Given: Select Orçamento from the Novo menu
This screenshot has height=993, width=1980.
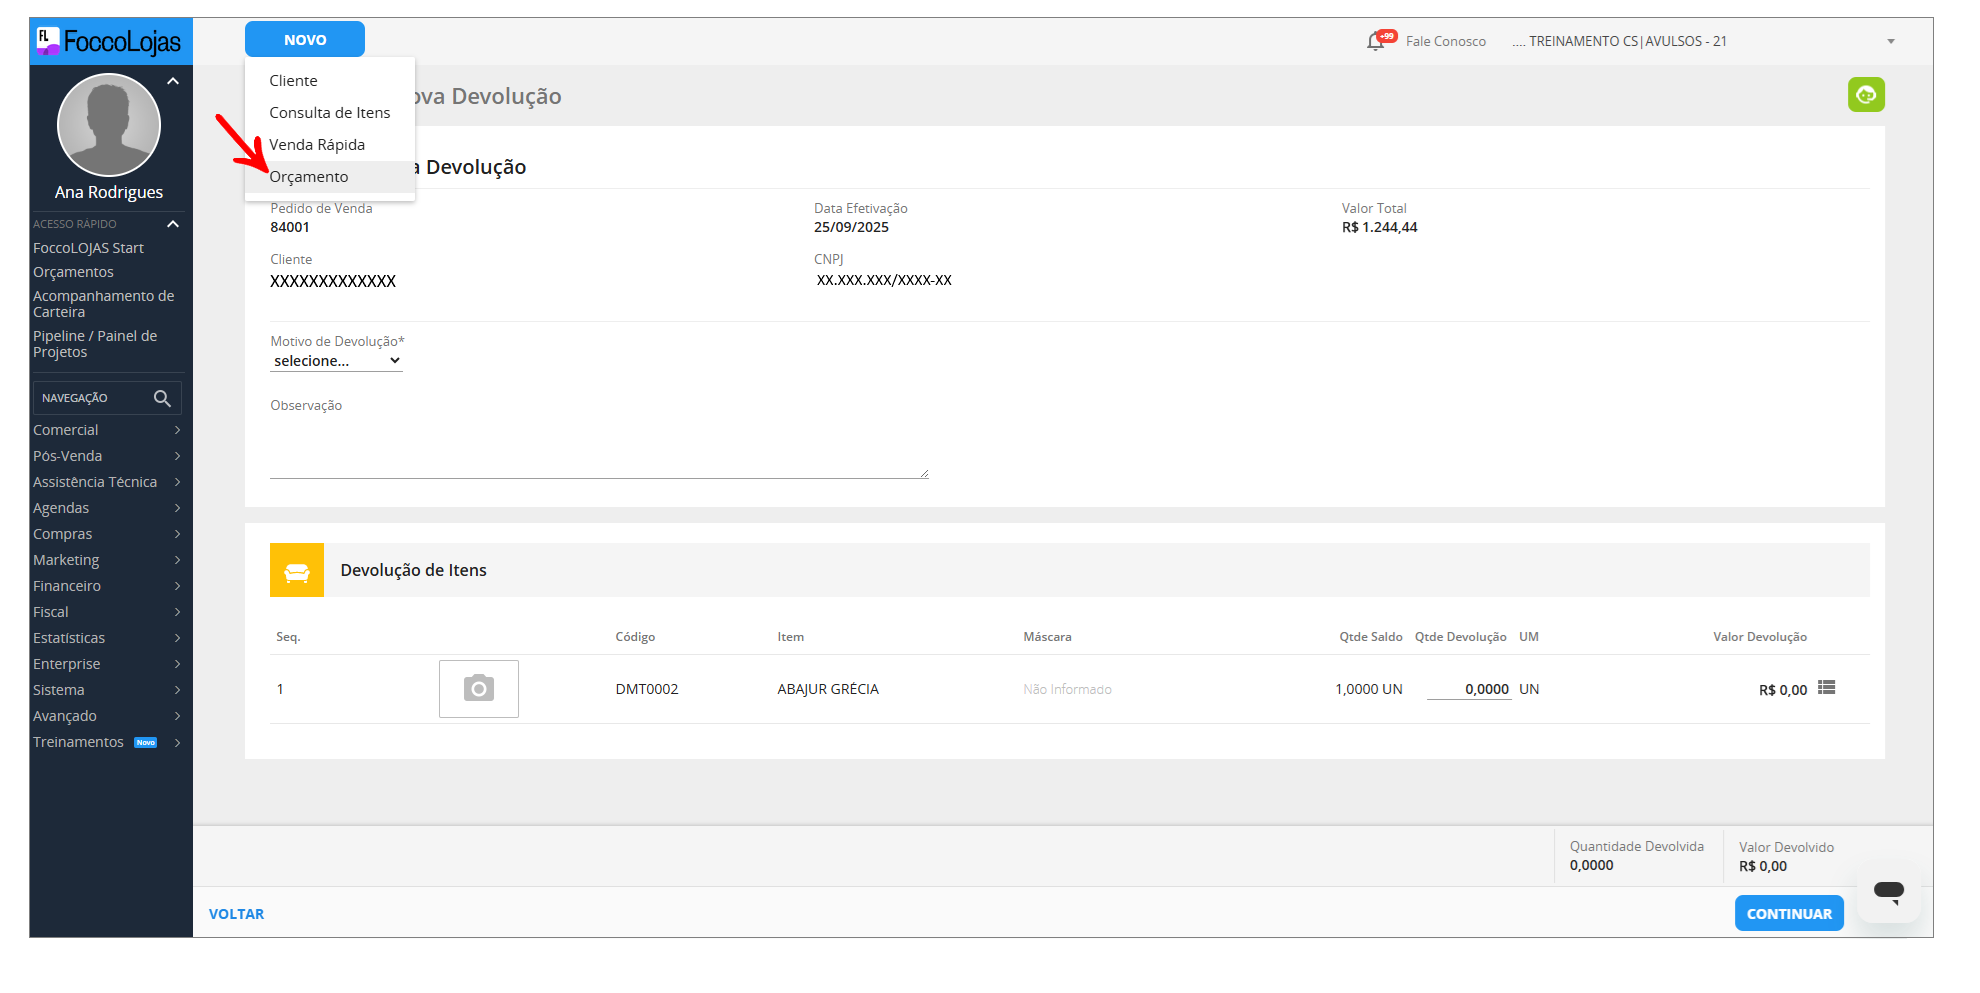Looking at the screenshot, I should (309, 177).
